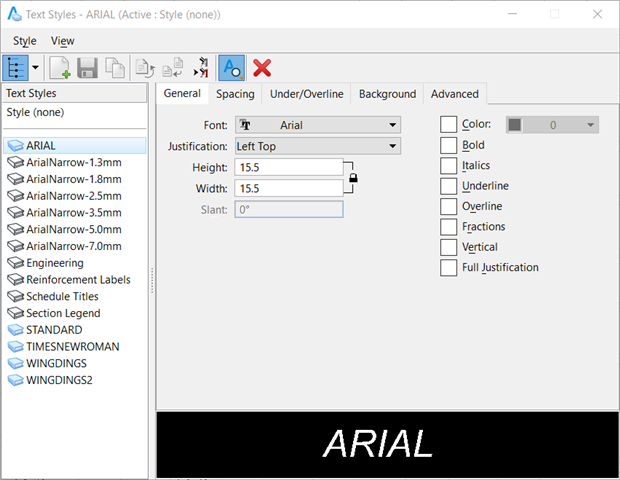Select ArialNarrow-5.0mm style
The image size is (620, 480).
(74, 229)
